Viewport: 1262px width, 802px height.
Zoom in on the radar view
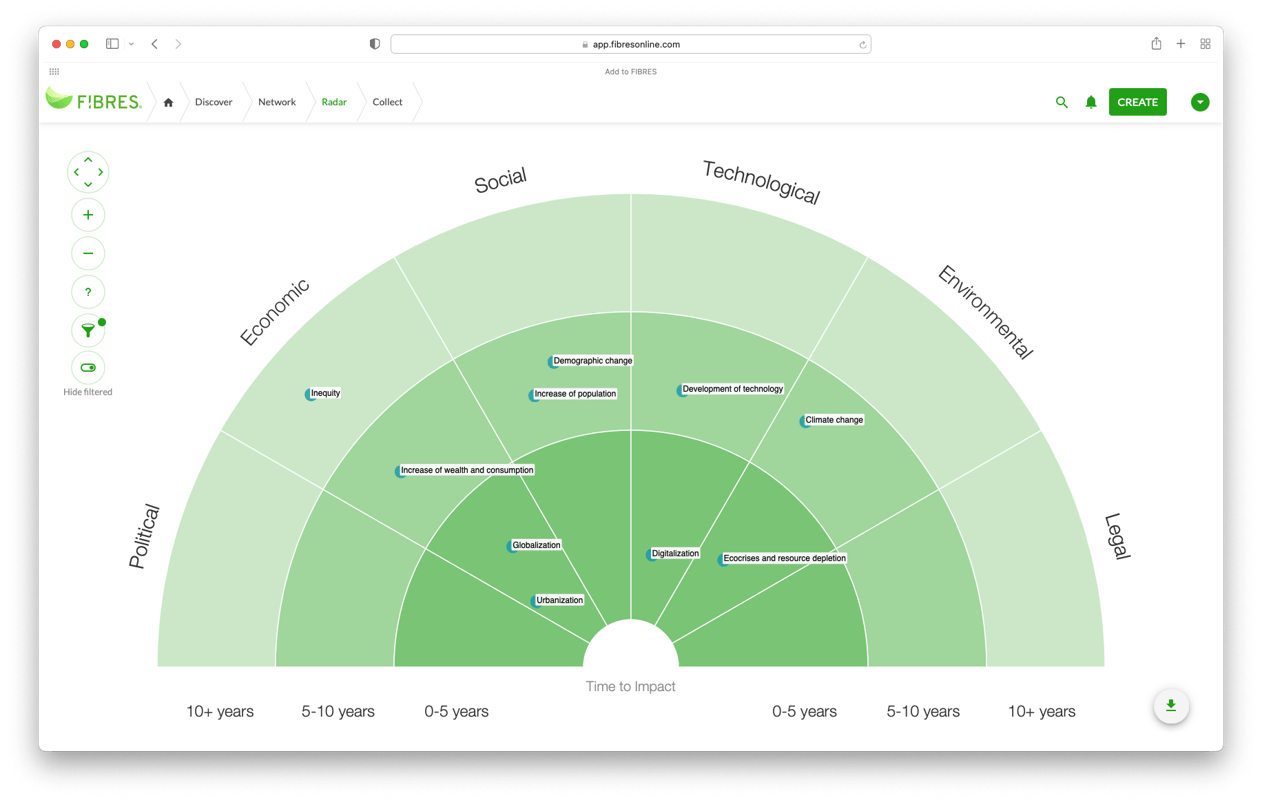[x=88, y=214]
